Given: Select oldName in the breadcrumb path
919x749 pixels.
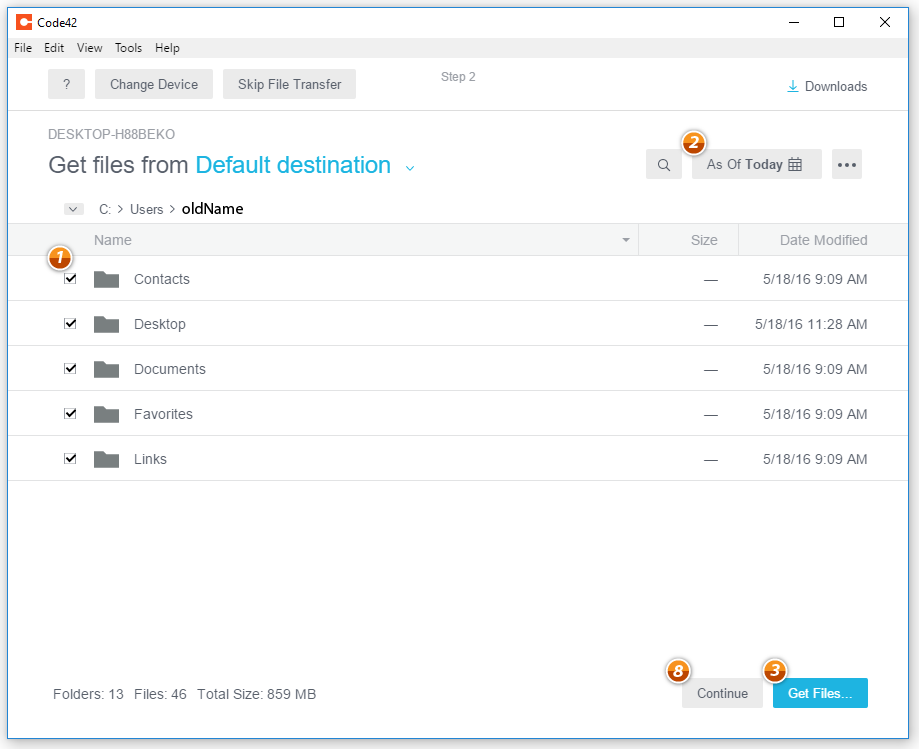Looking at the screenshot, I should 214,209.
